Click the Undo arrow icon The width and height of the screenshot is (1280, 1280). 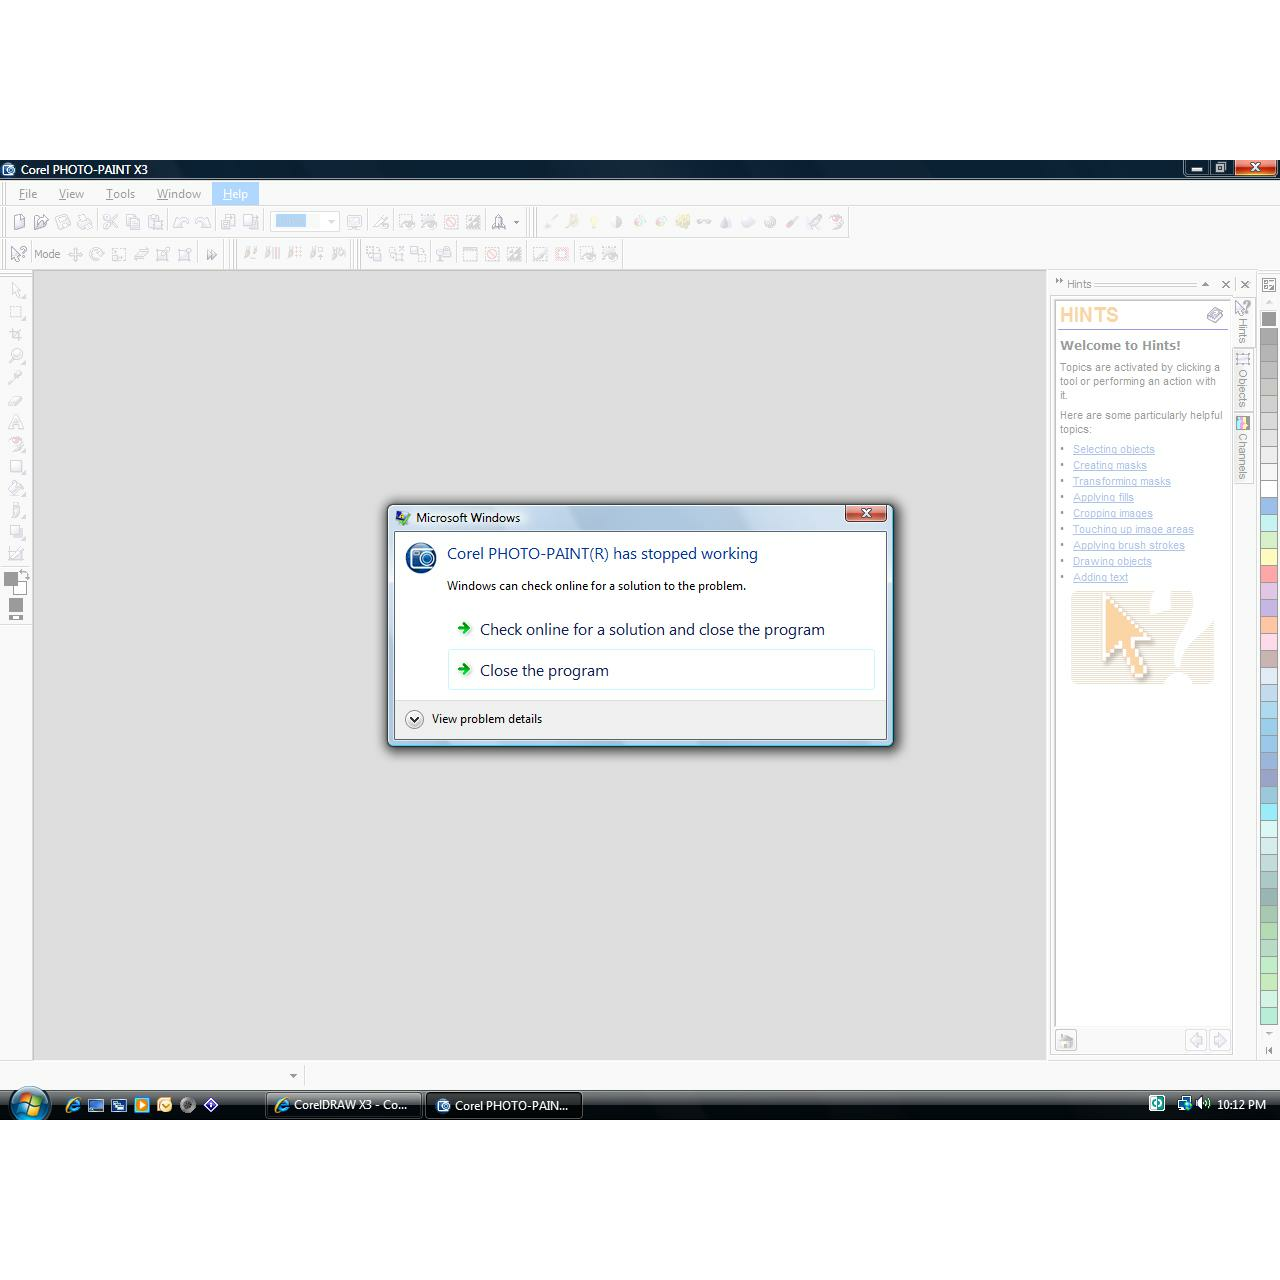pyautogui.click(x=181, y=222)
